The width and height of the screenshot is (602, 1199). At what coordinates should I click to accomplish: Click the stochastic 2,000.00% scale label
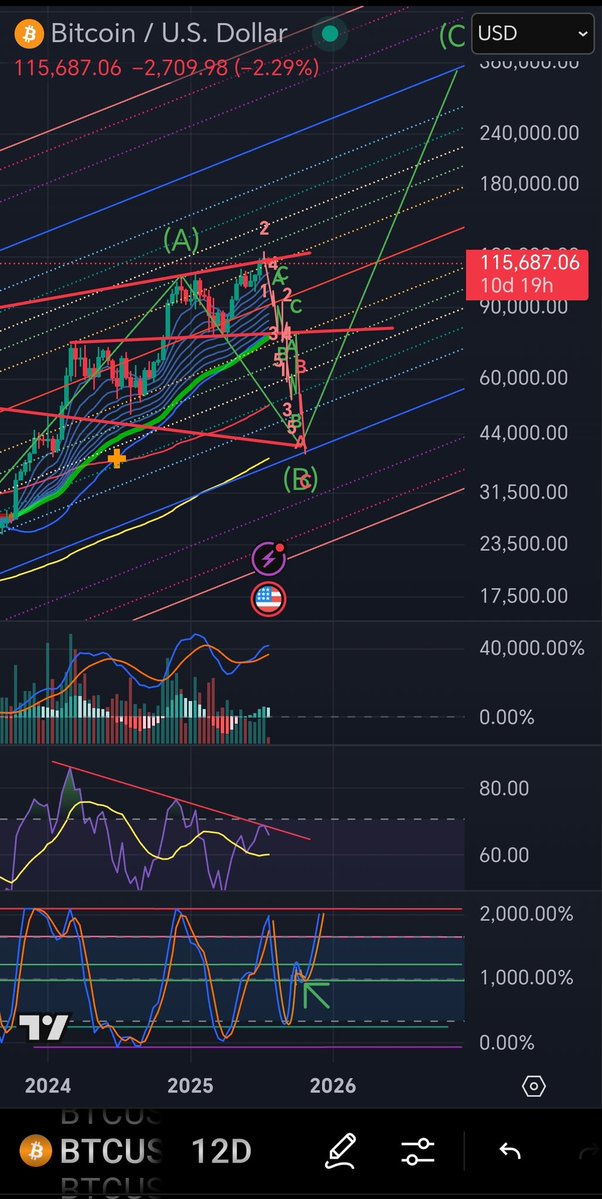click(x=526, y=914)
